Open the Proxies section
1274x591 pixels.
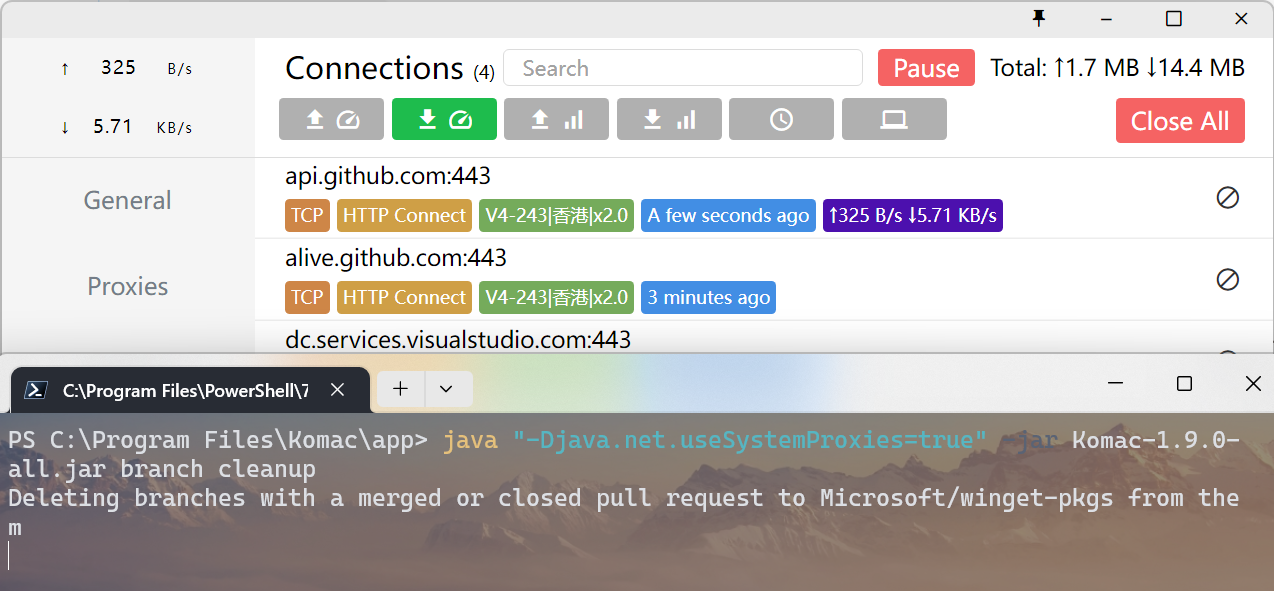[127, 286]
